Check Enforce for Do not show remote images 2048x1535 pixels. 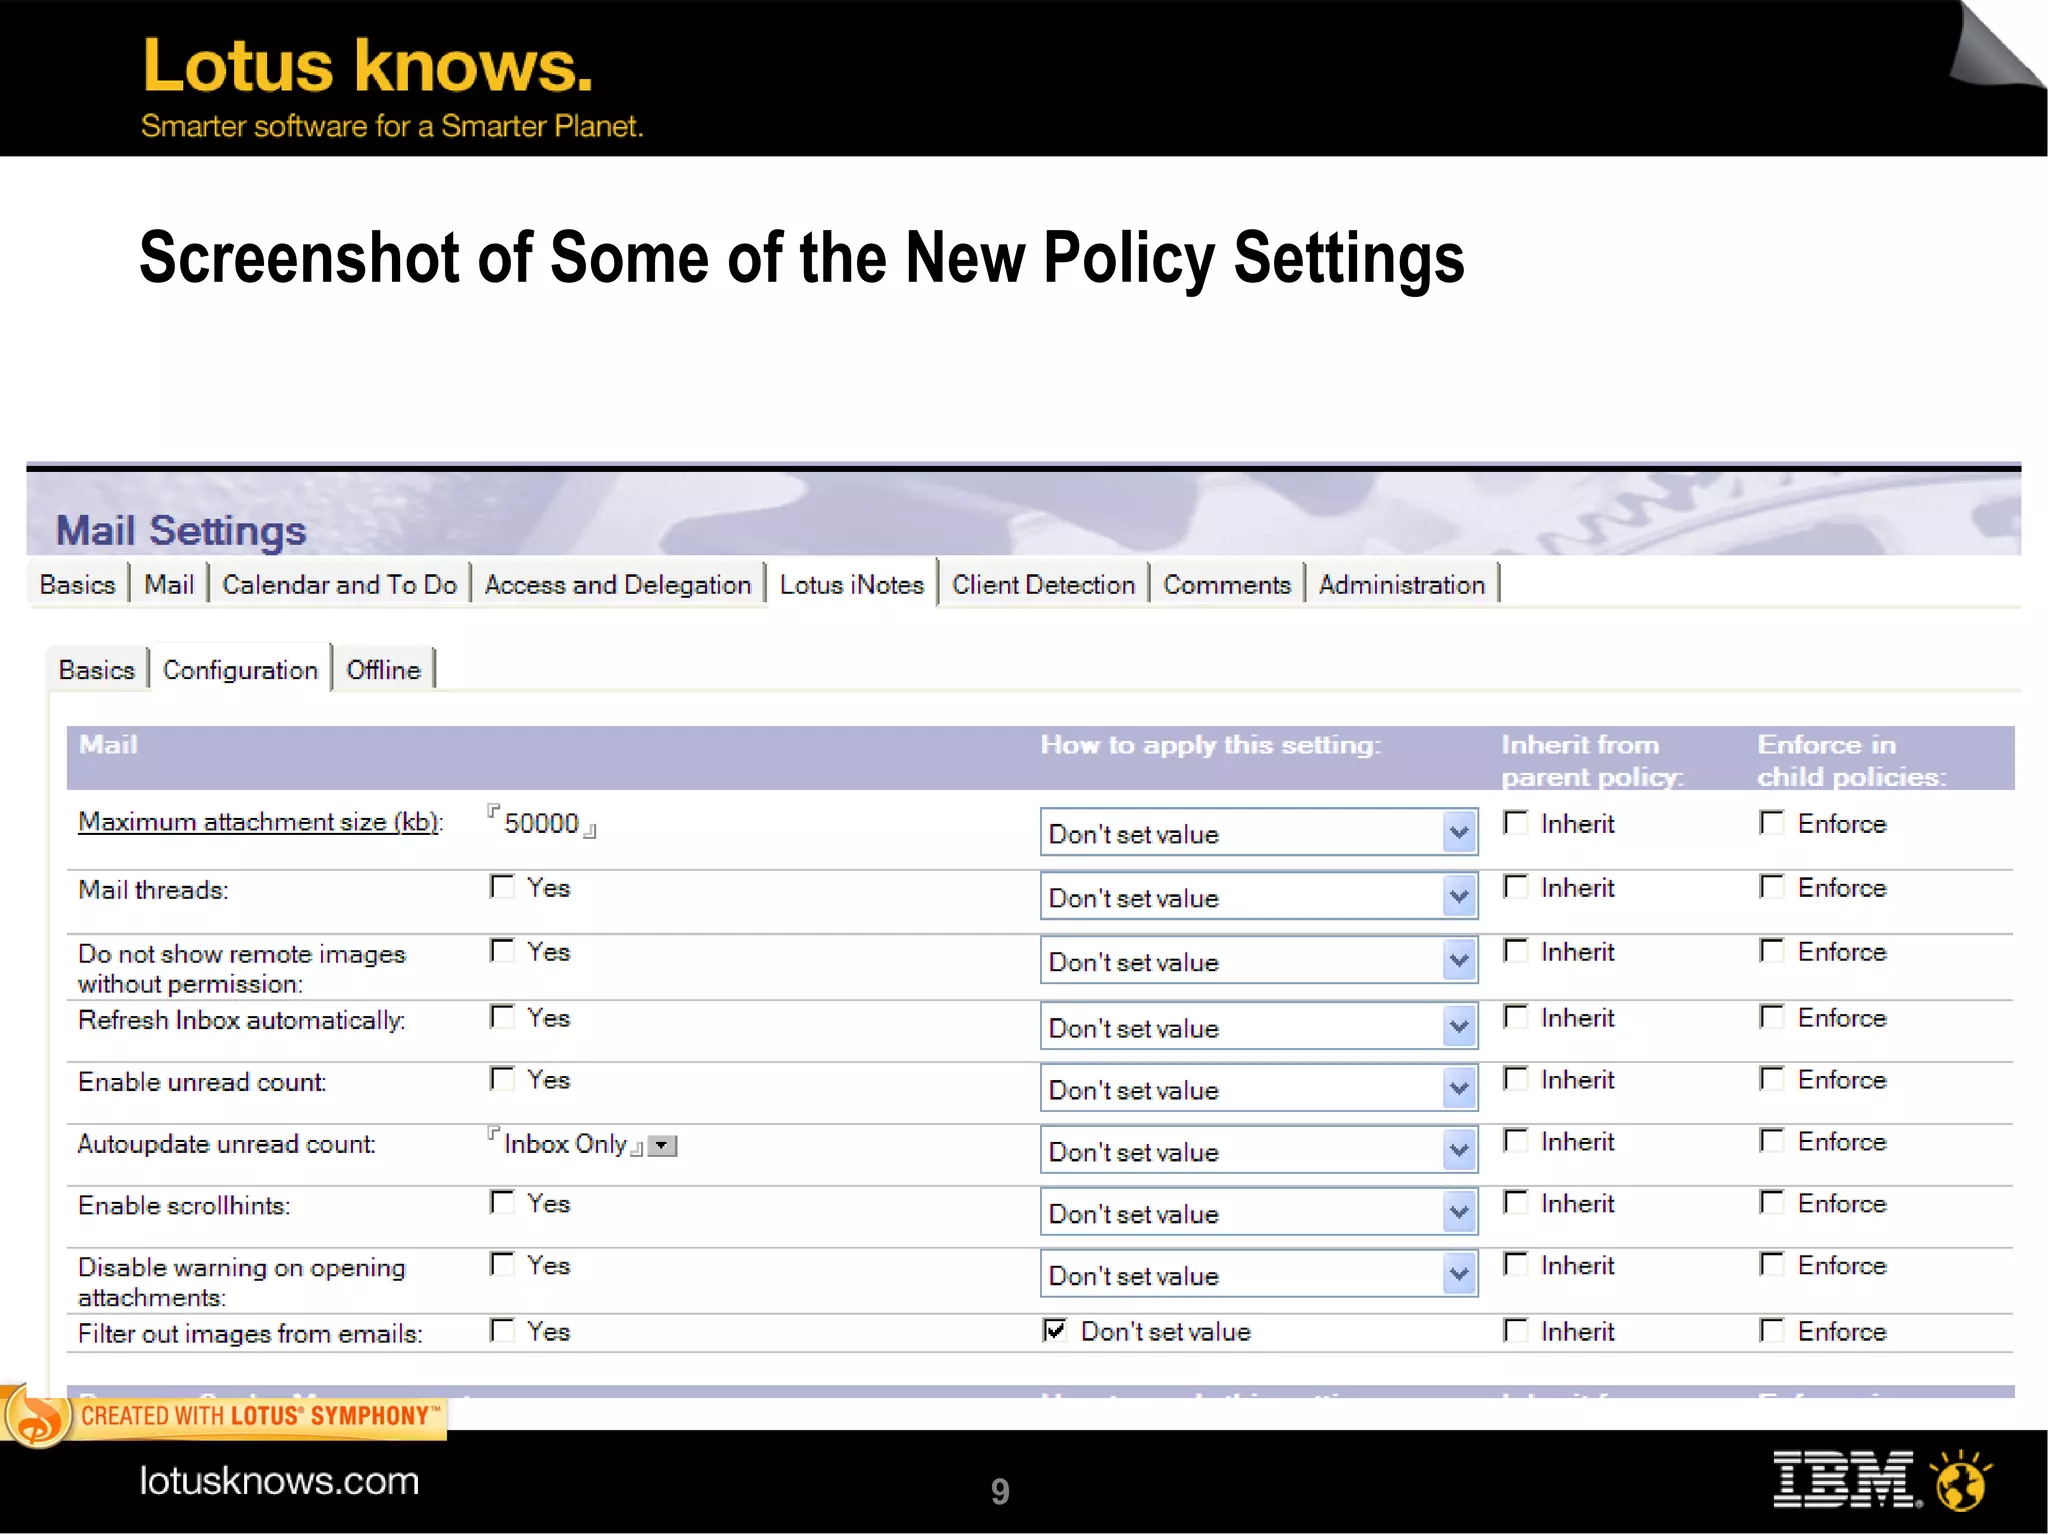pos(1772,951)
